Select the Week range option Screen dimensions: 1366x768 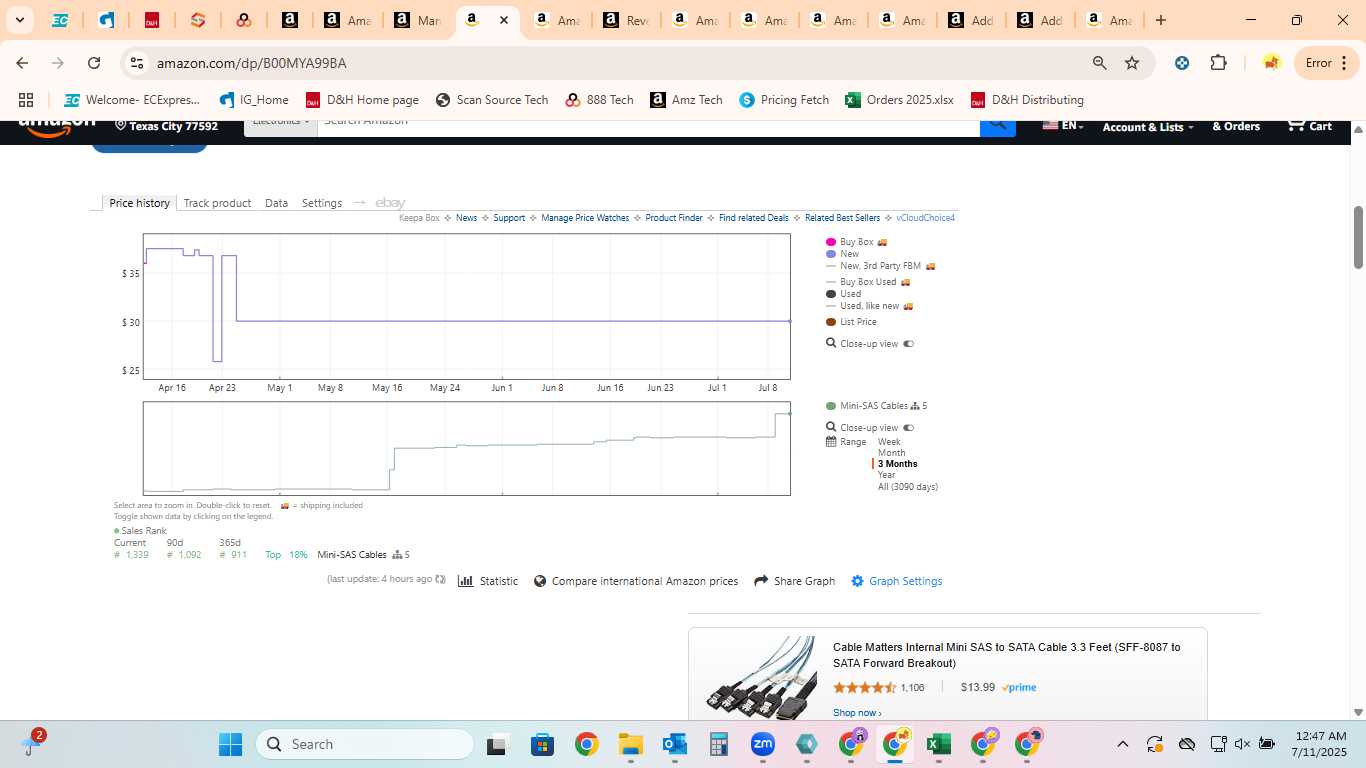click(889, 442)
